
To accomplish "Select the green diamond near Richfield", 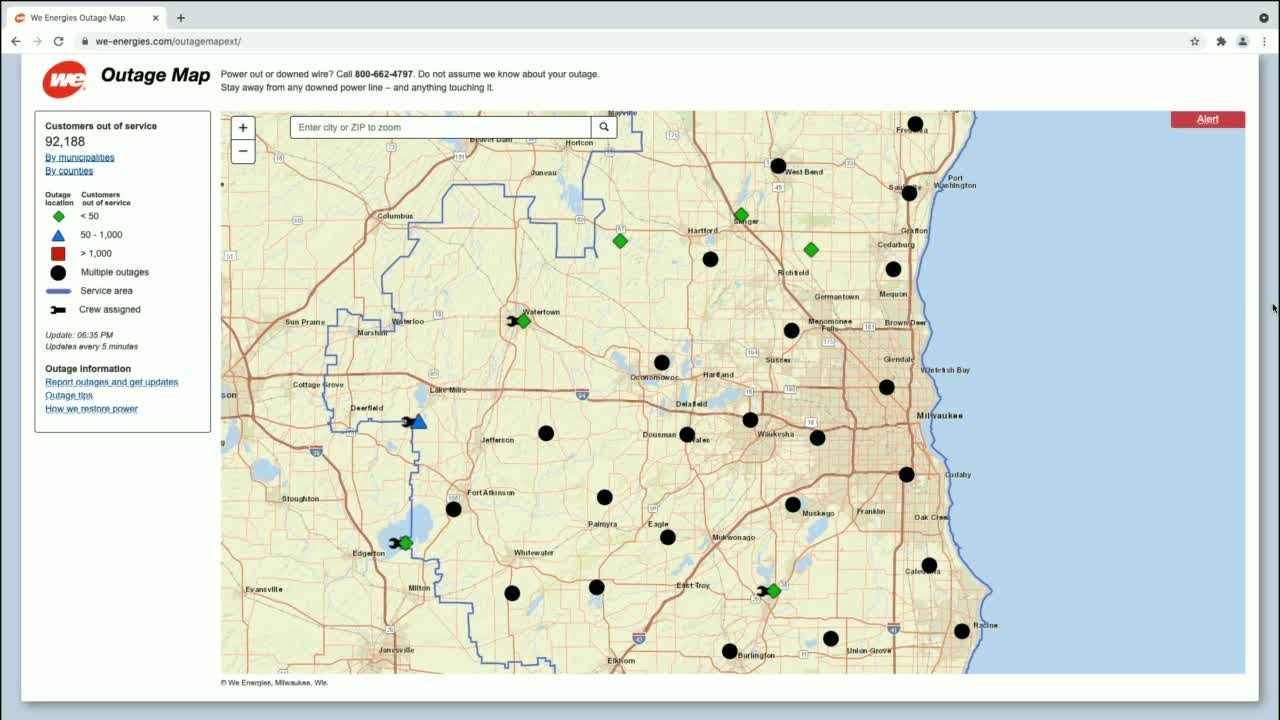I will tap(811, 249).
